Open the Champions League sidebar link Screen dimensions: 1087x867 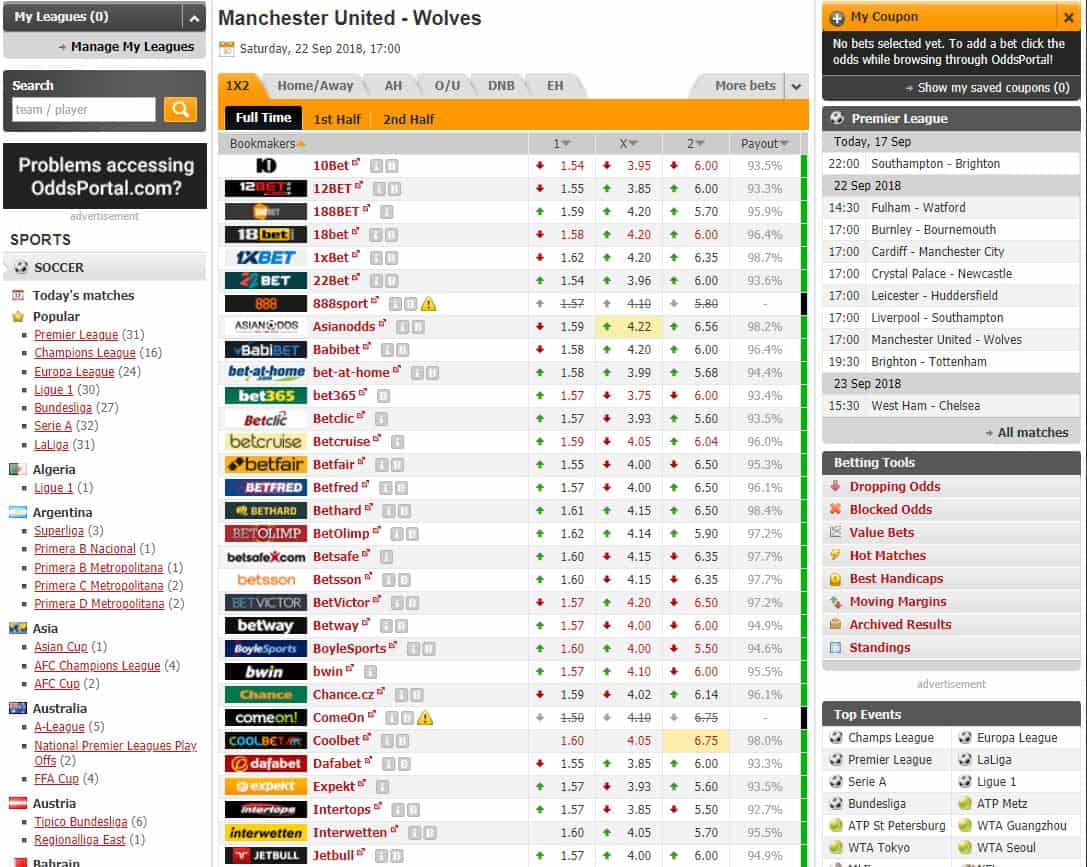pyautogui.click(x=85, y=353)
